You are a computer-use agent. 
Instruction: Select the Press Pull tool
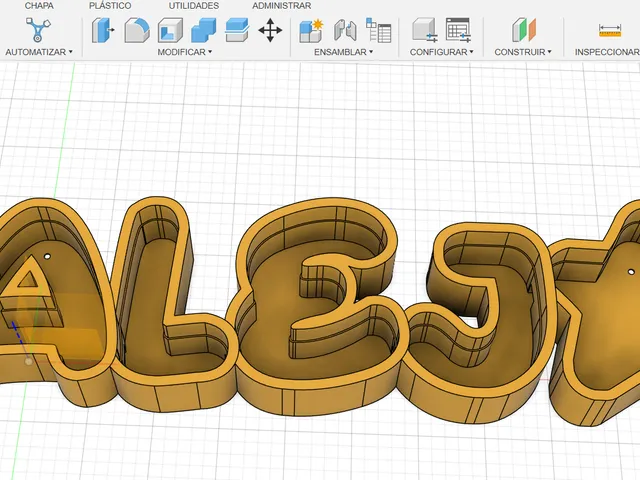(103, 30)
